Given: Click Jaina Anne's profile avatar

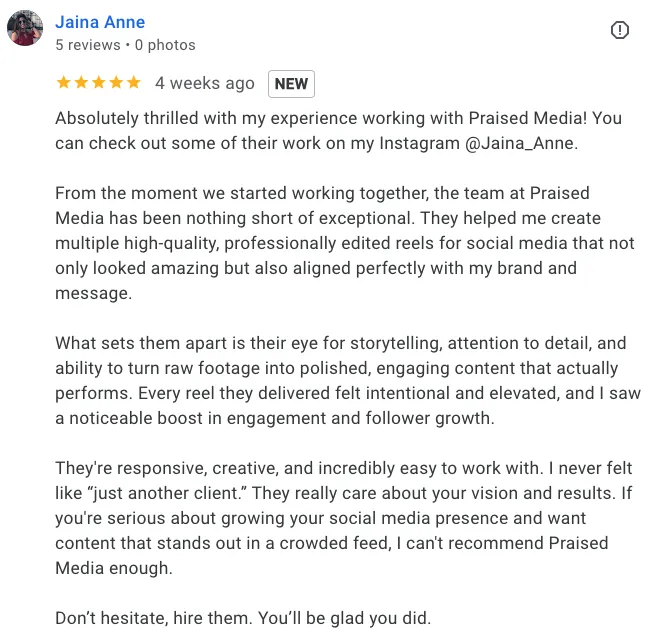Looking at the screenshot, I should pyautogui.click(x=25, y=29).
